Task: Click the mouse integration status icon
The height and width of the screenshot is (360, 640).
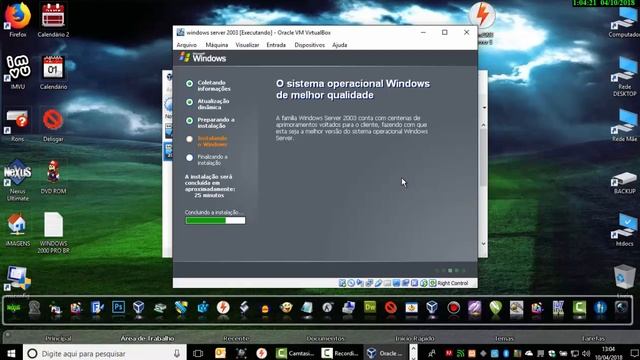Action: tap(424, 283)
